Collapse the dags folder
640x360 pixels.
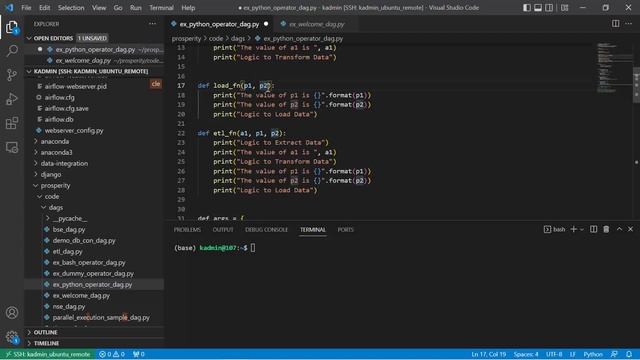pyautogui.click(x=56, y=207)
